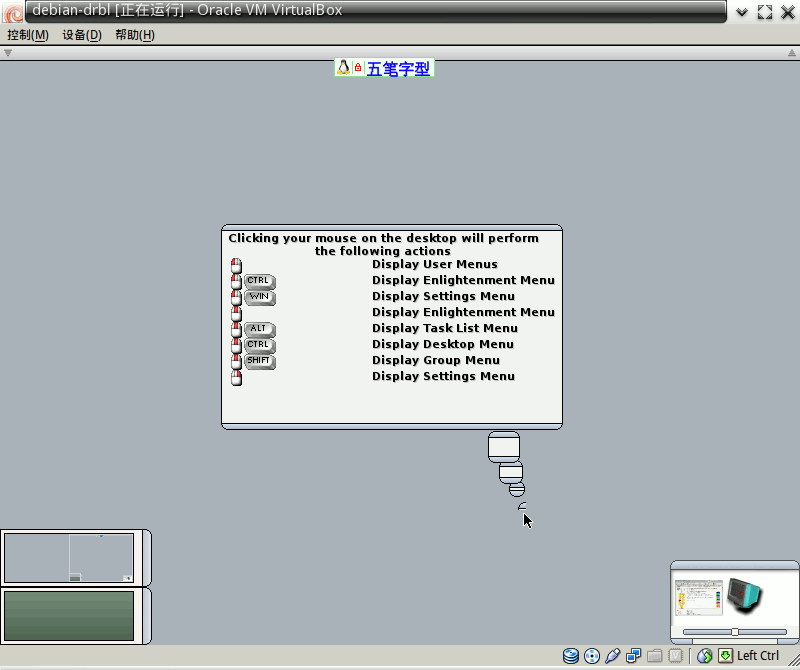The image size is (800, 670).
Task: Toggle fullscreen with the title bar arrows button
Action: [x=765, y=12]
